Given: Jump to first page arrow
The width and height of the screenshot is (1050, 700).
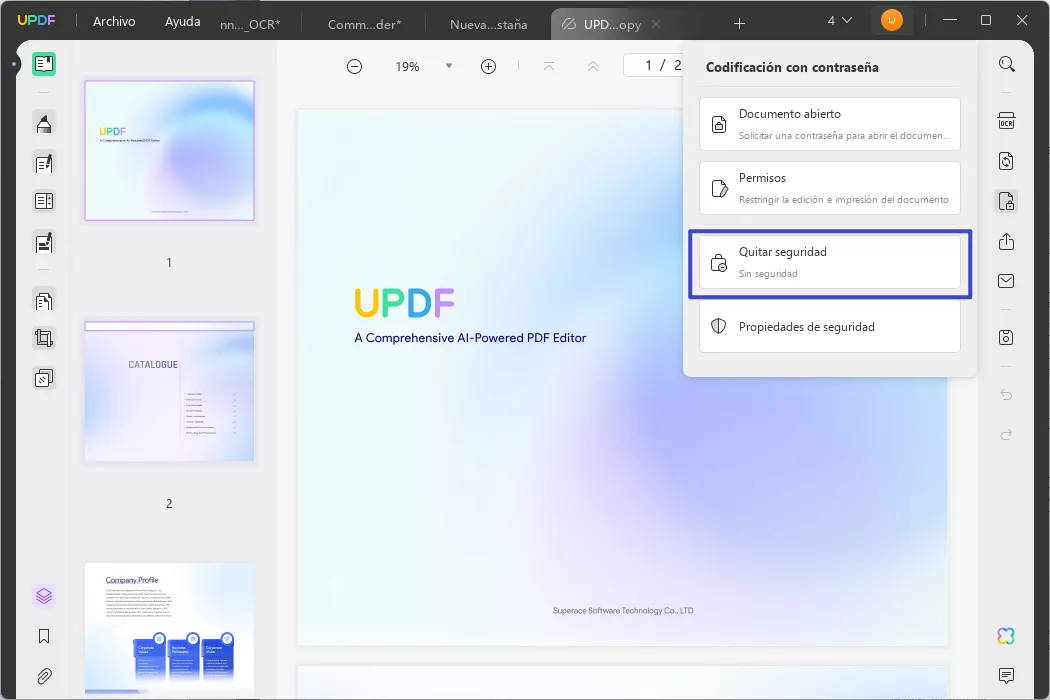Looking at the screenshot, I should coord(549,66).
